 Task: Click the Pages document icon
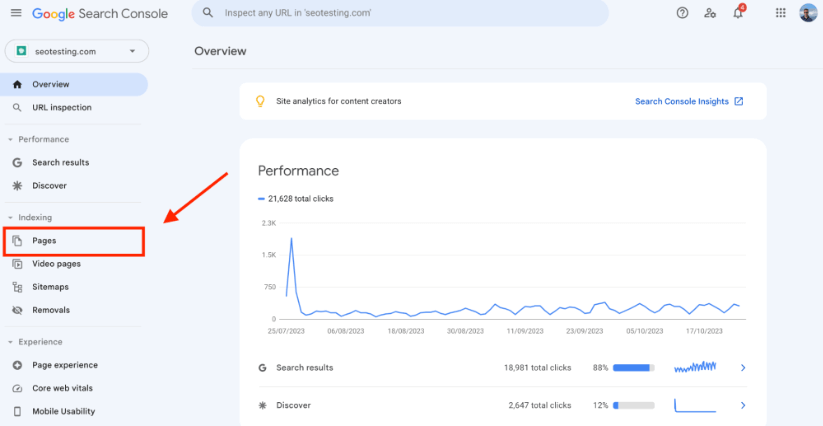pyautogui.click(x=17, y=241)
